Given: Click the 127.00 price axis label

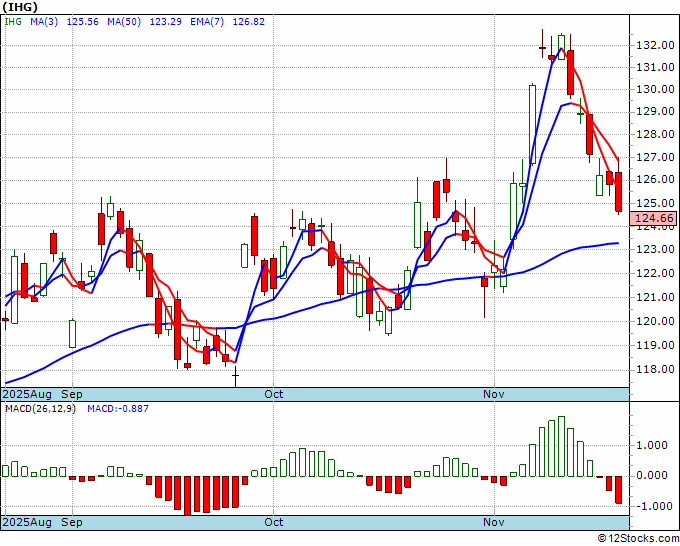Looking at the screenshot, I should (655, 157).
